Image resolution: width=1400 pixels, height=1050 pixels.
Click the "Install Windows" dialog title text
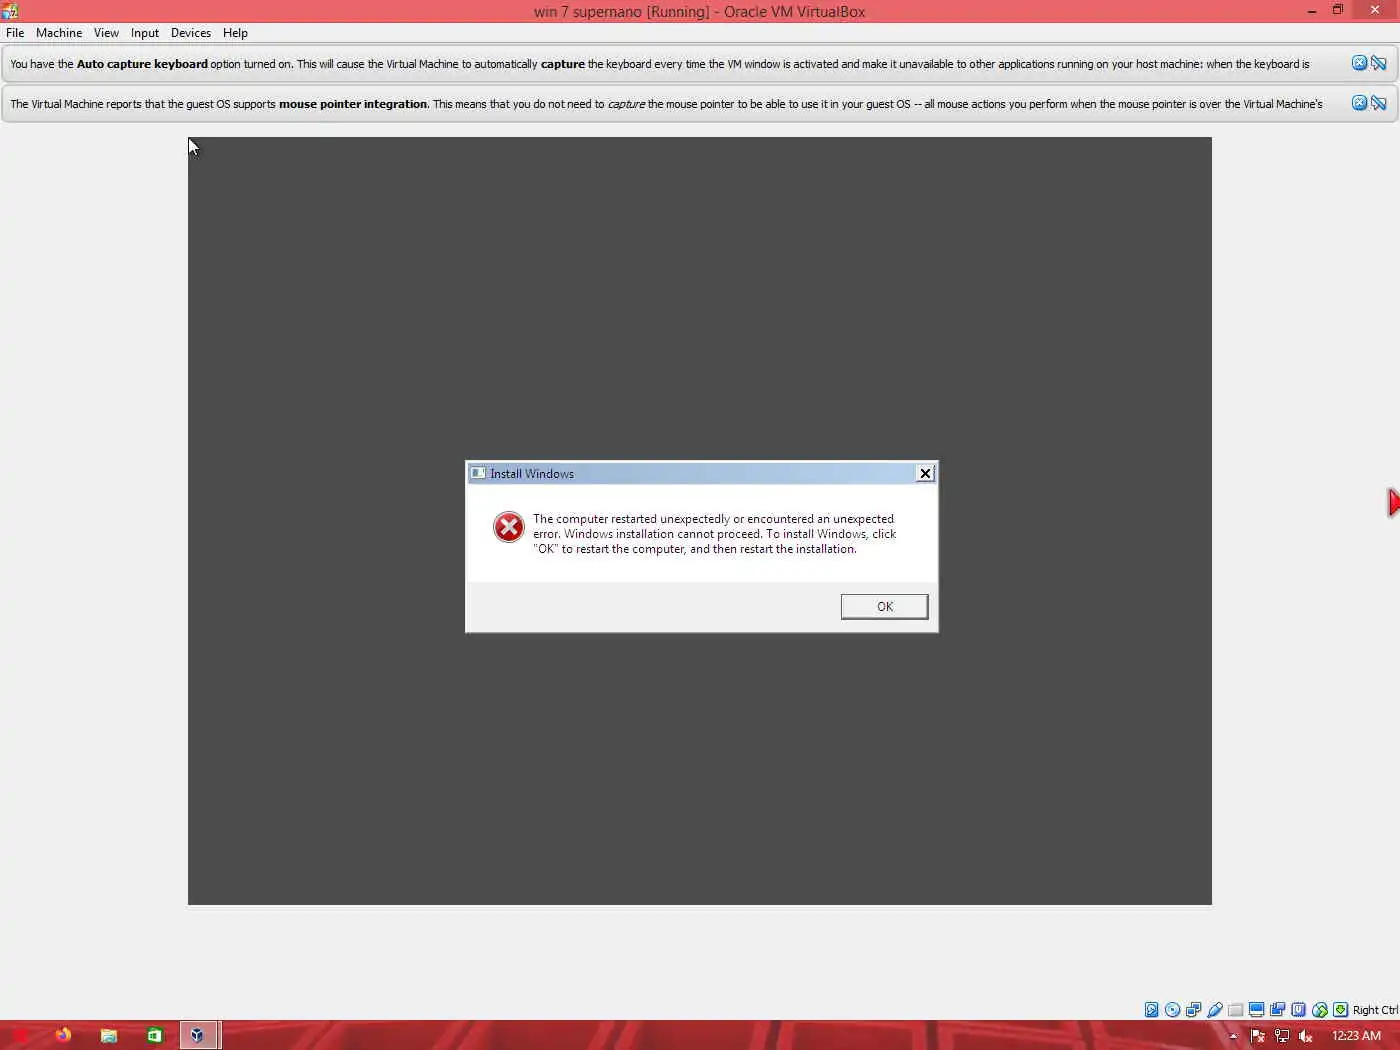[532, 474]
